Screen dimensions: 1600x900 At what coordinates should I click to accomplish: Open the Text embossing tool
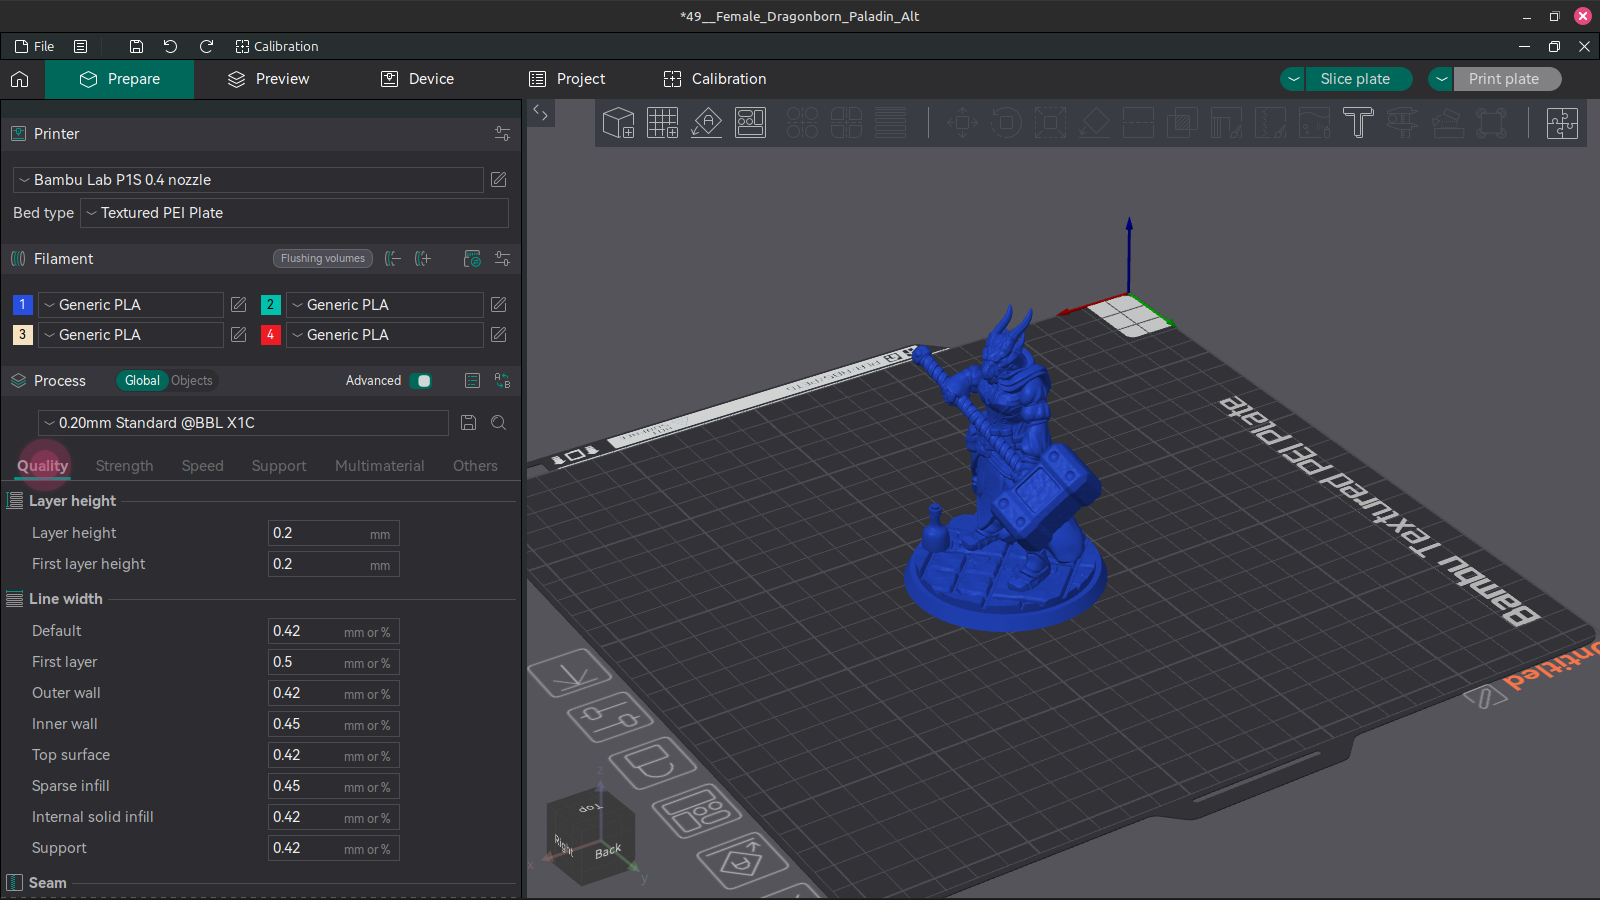[1358, 123]
